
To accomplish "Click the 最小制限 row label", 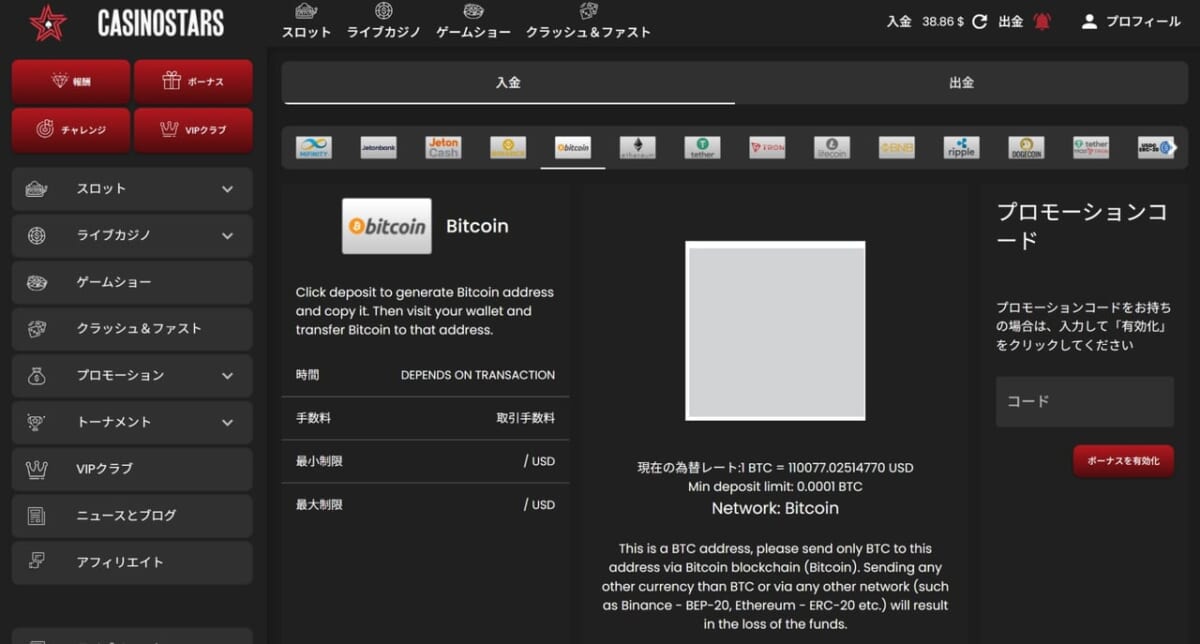I will click(319, 461).
